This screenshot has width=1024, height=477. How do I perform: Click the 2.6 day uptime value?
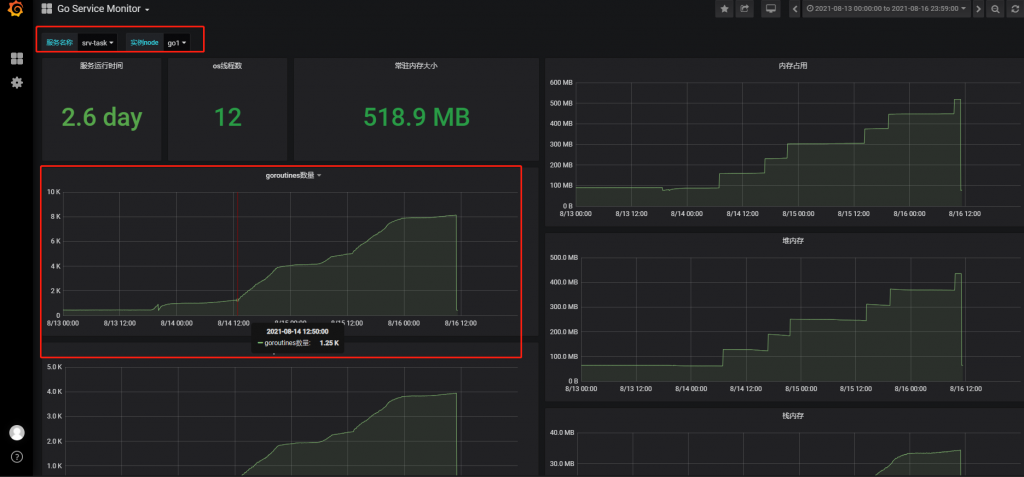tap(101, 117)
